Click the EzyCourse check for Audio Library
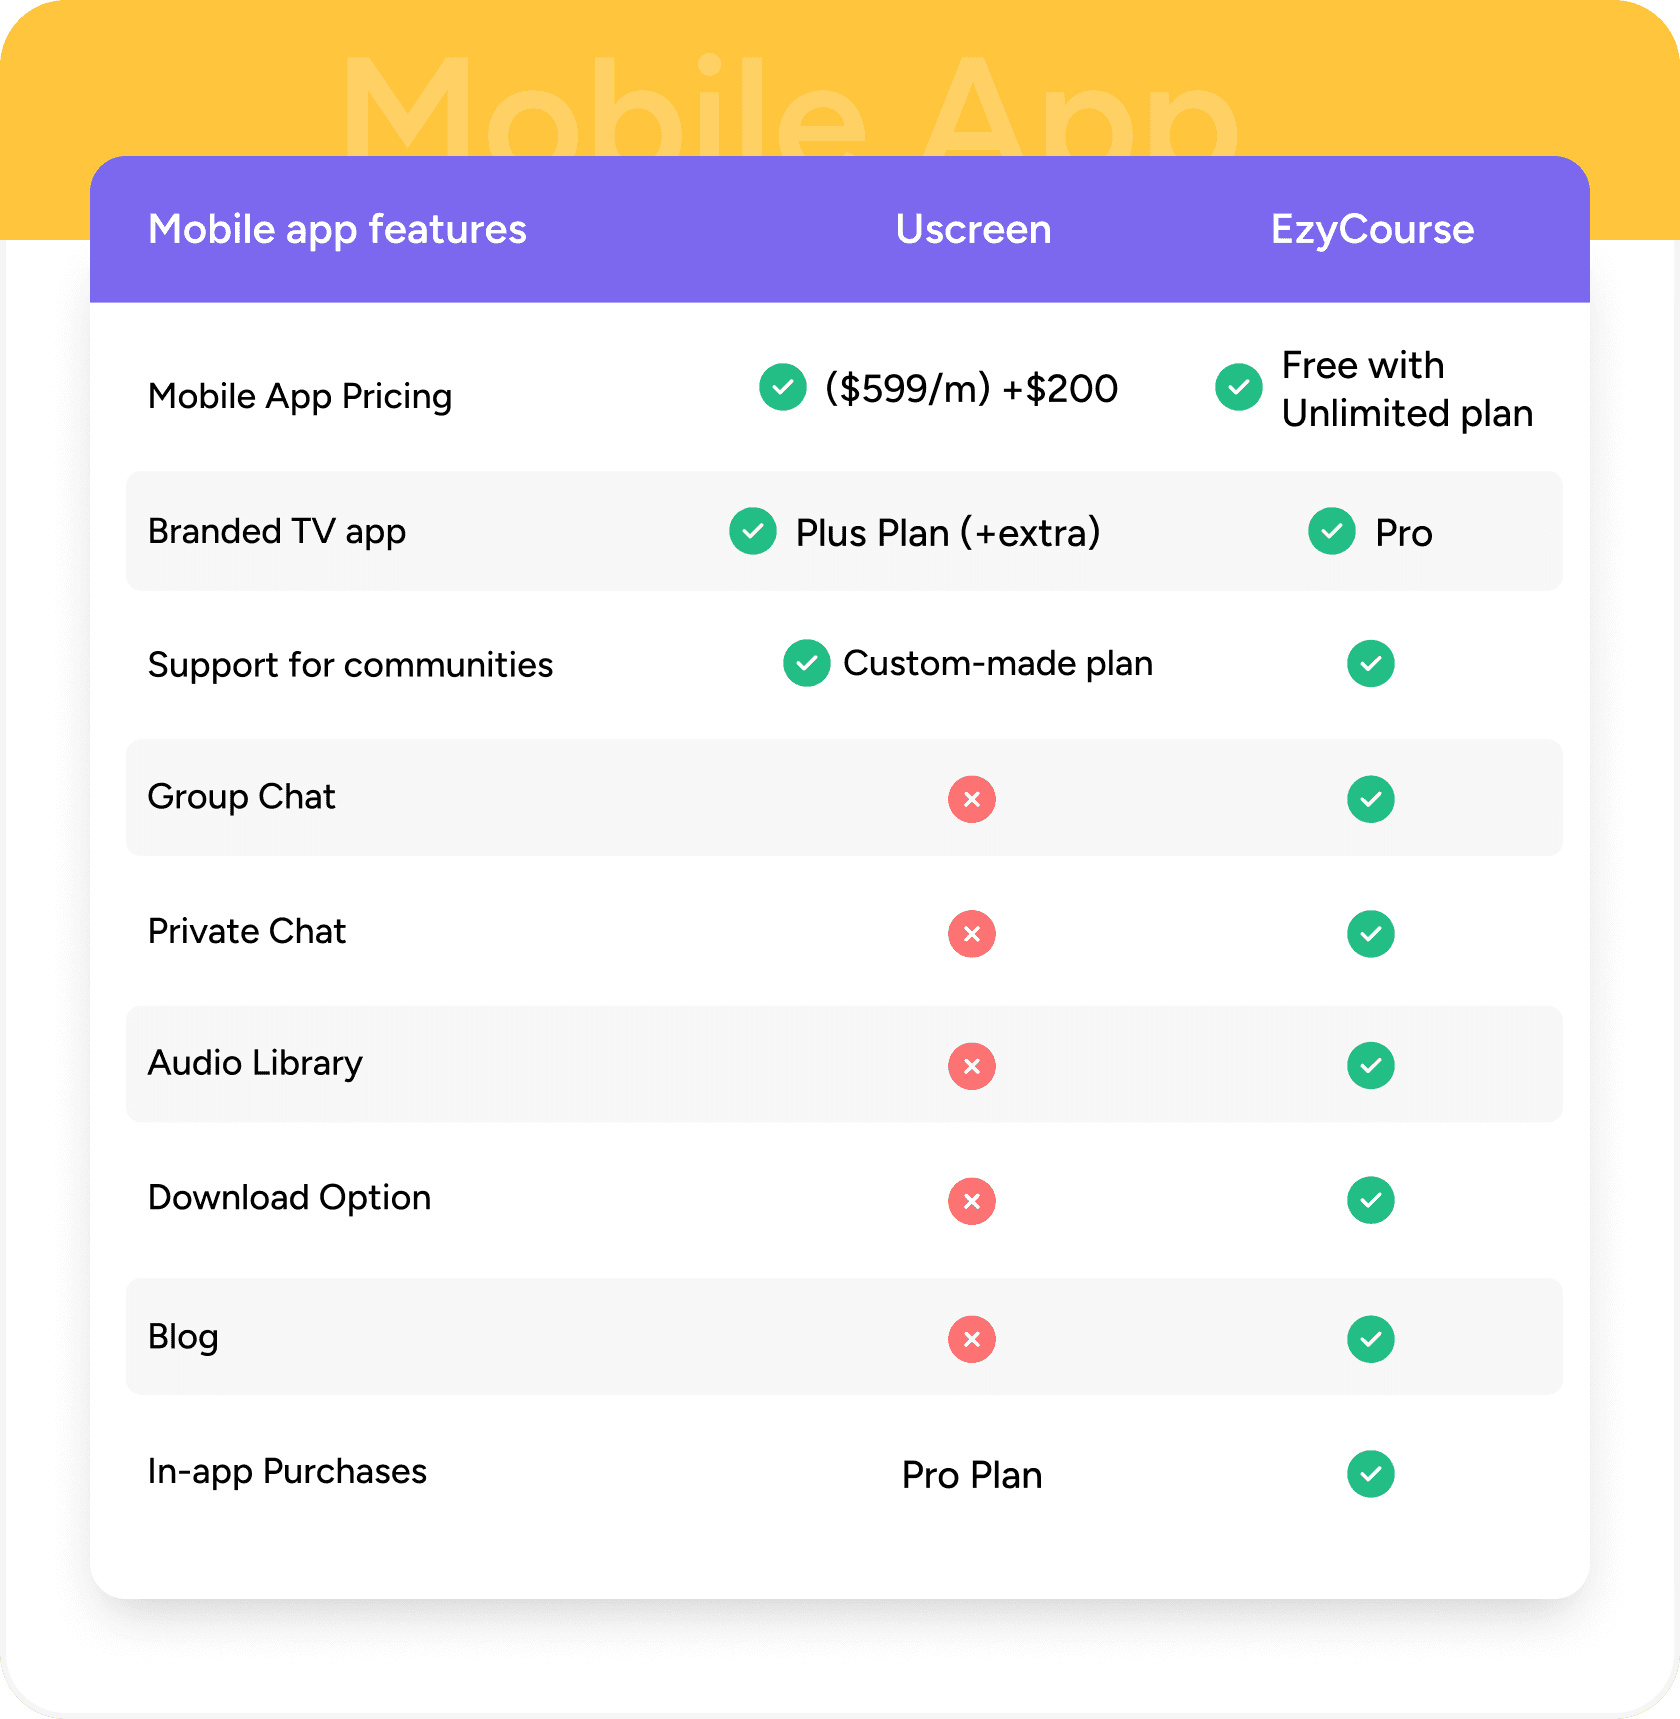 coord(1371,1066)
